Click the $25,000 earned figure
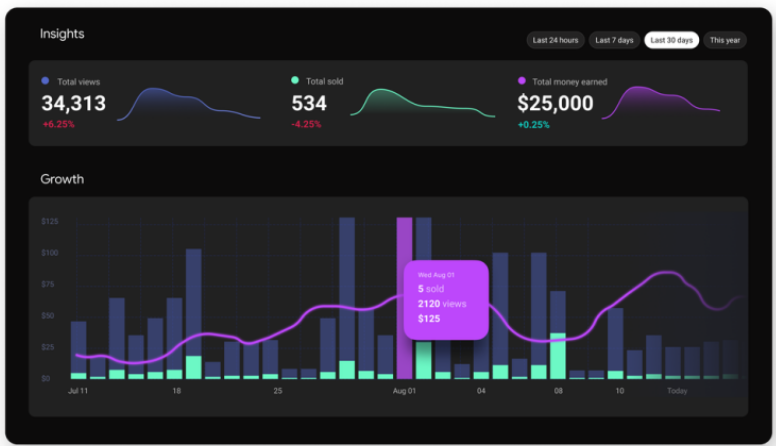 pyautogui.click(x=555, y=103)
